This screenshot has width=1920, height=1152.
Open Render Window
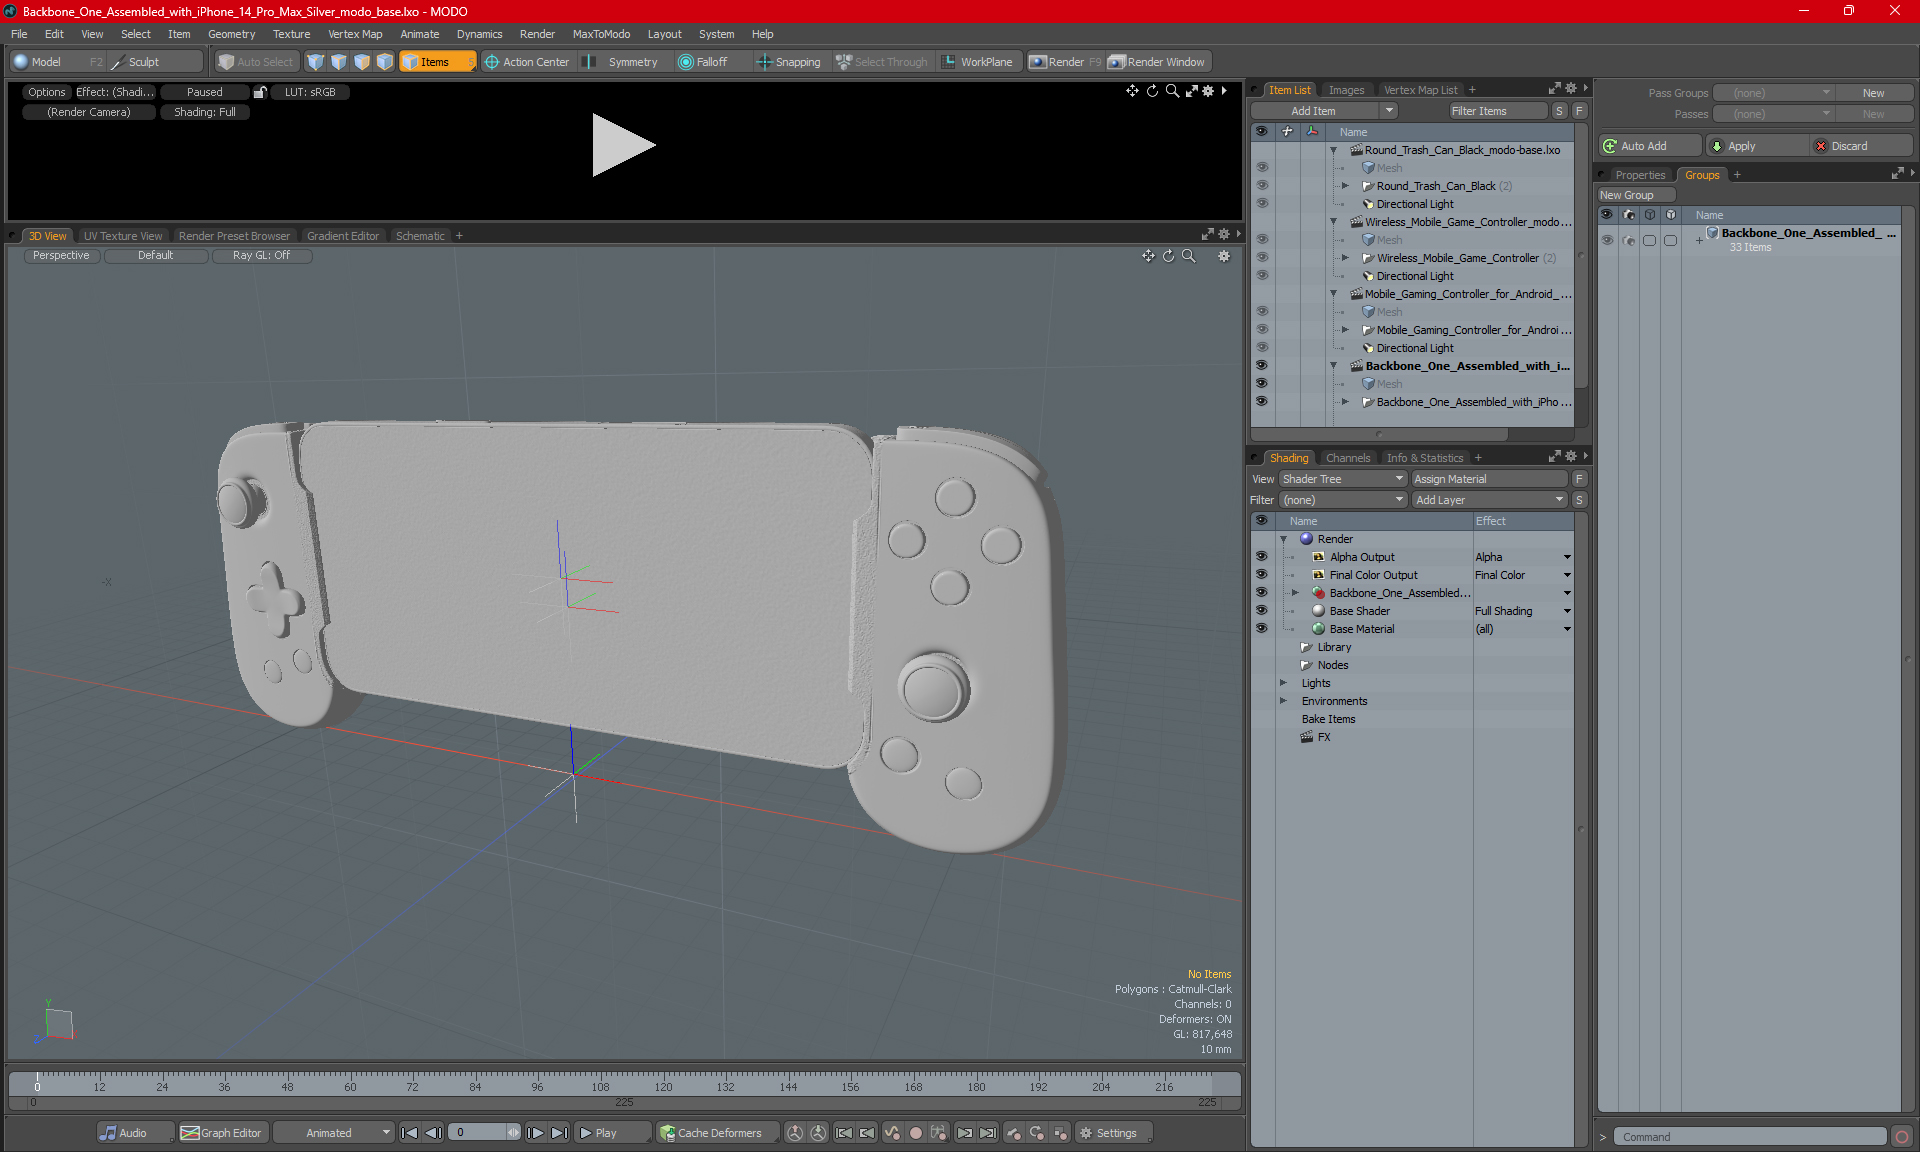(1158, 62)
